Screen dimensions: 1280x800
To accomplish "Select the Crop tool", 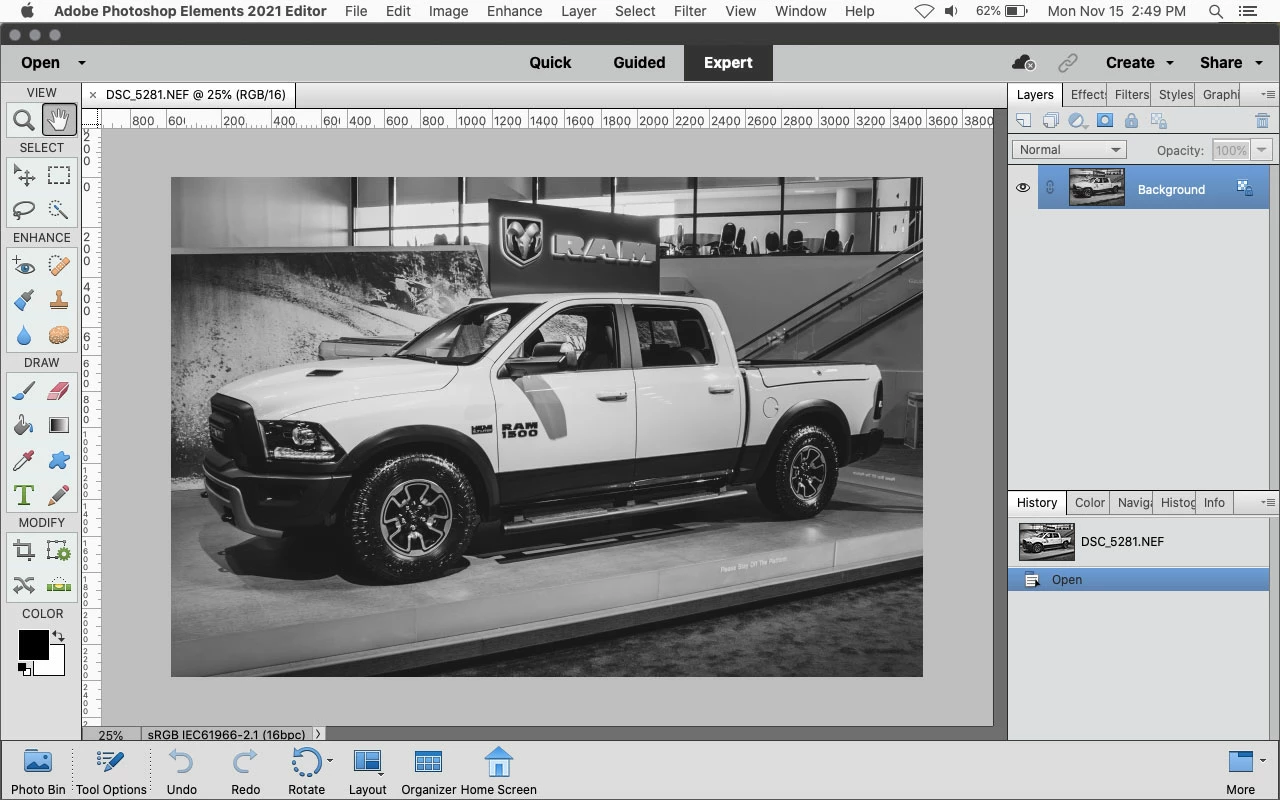I will click(x=24, y=551).
